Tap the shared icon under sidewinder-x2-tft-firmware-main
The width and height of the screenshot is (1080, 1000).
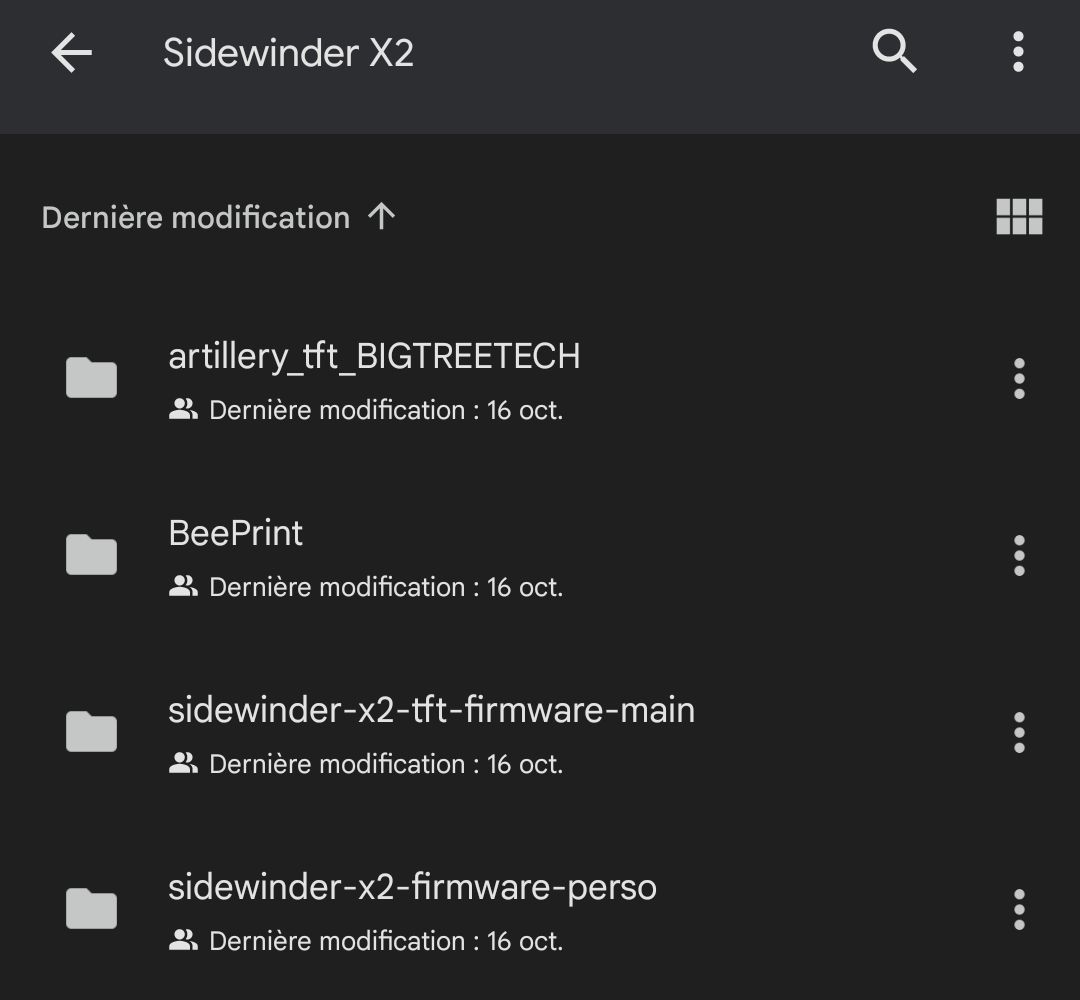click(183, 764)
